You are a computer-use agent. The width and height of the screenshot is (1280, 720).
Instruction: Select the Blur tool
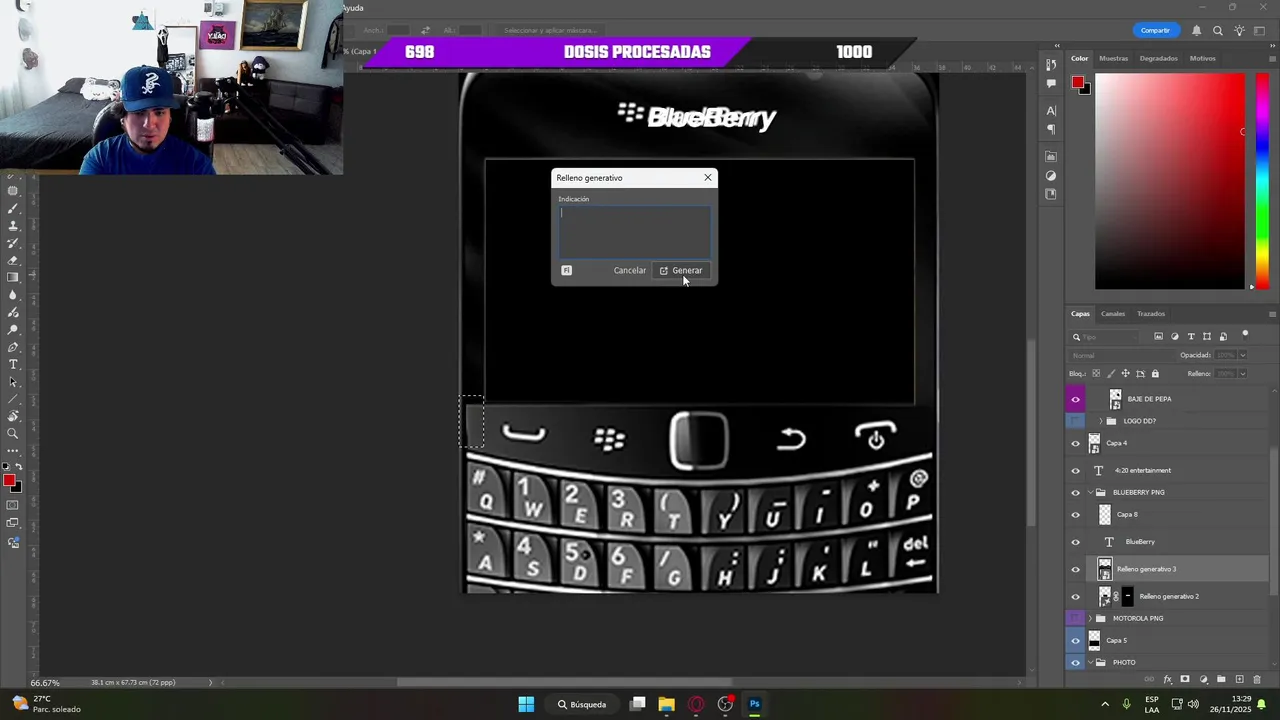pos(13,295)
